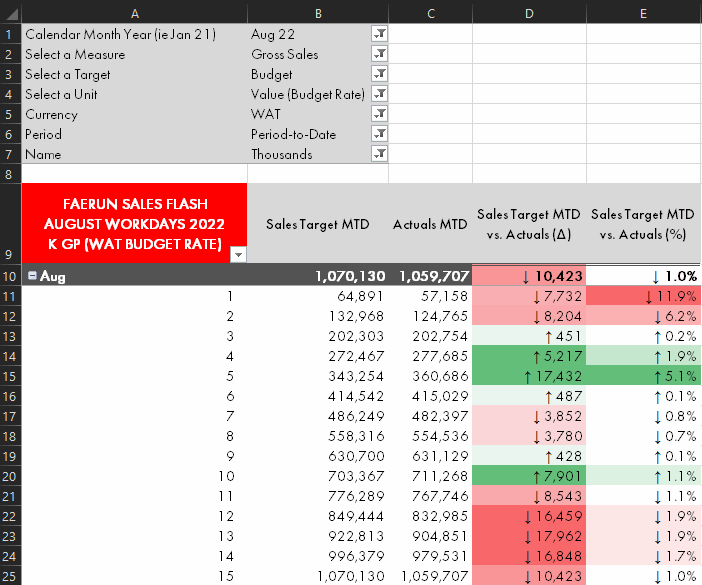The width and height of the screenshot is (702, 585).
Task: Select column A header
Action: point(134,13)
